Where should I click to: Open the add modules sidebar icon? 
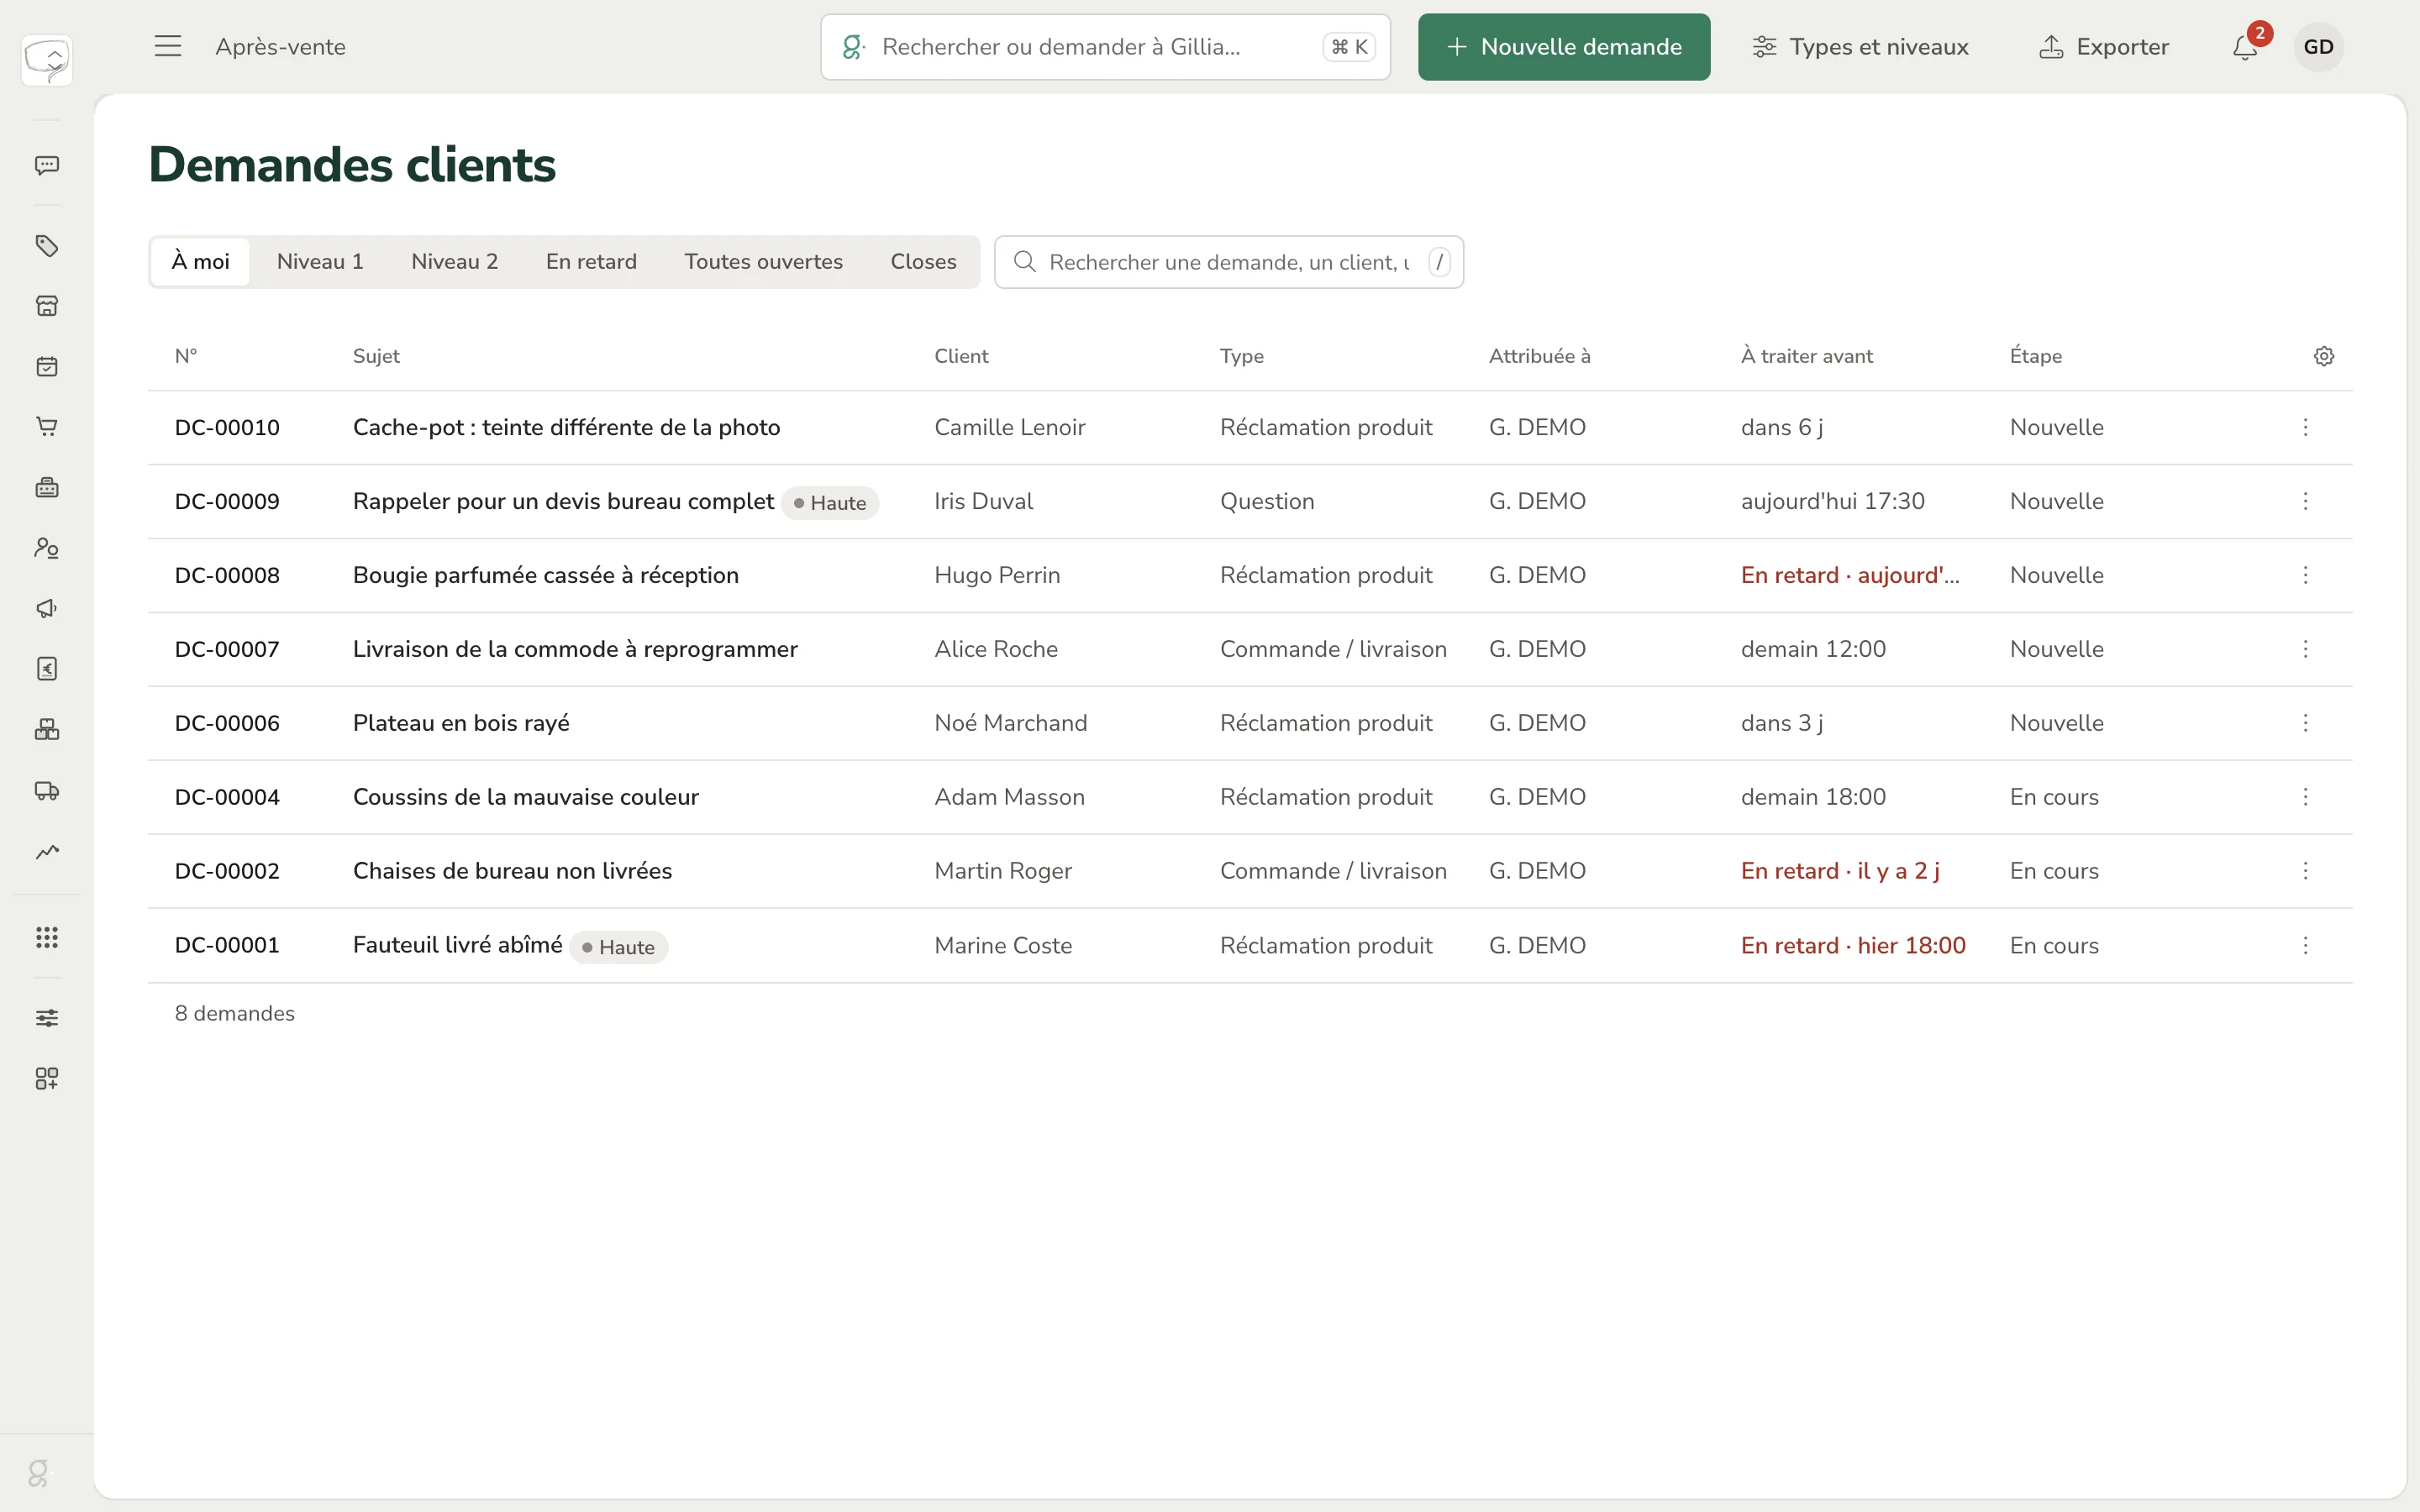[47, 1078]
